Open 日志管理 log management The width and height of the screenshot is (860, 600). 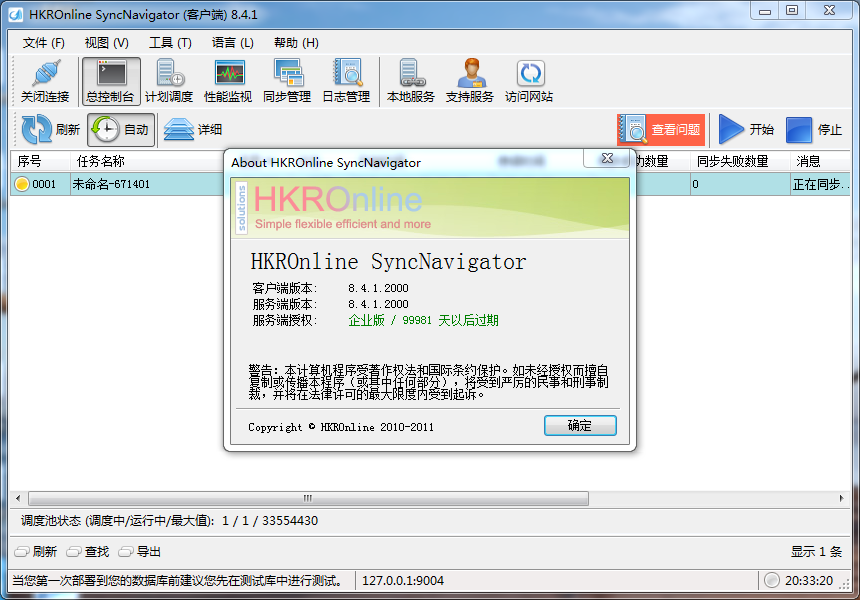pos(347,81)
